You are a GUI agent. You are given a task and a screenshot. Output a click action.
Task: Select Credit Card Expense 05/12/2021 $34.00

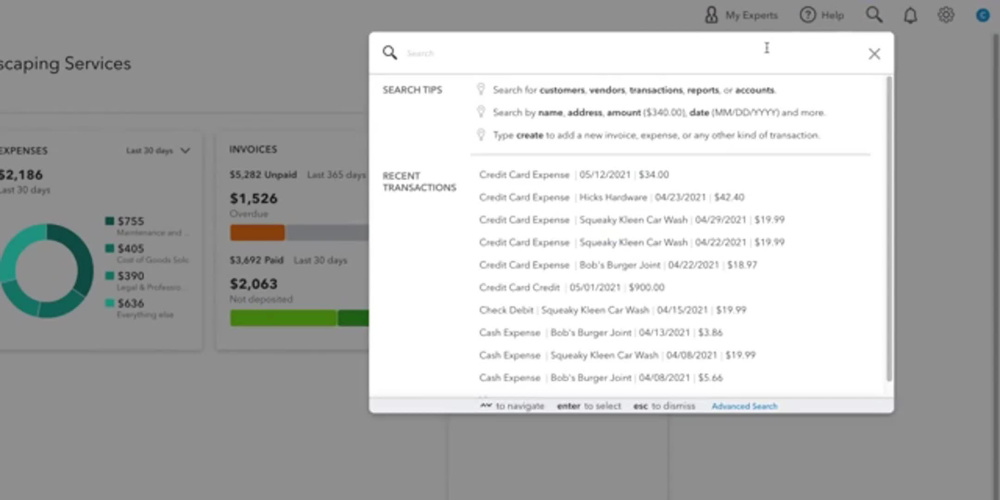pyautogui.click(x=574, y=175)
